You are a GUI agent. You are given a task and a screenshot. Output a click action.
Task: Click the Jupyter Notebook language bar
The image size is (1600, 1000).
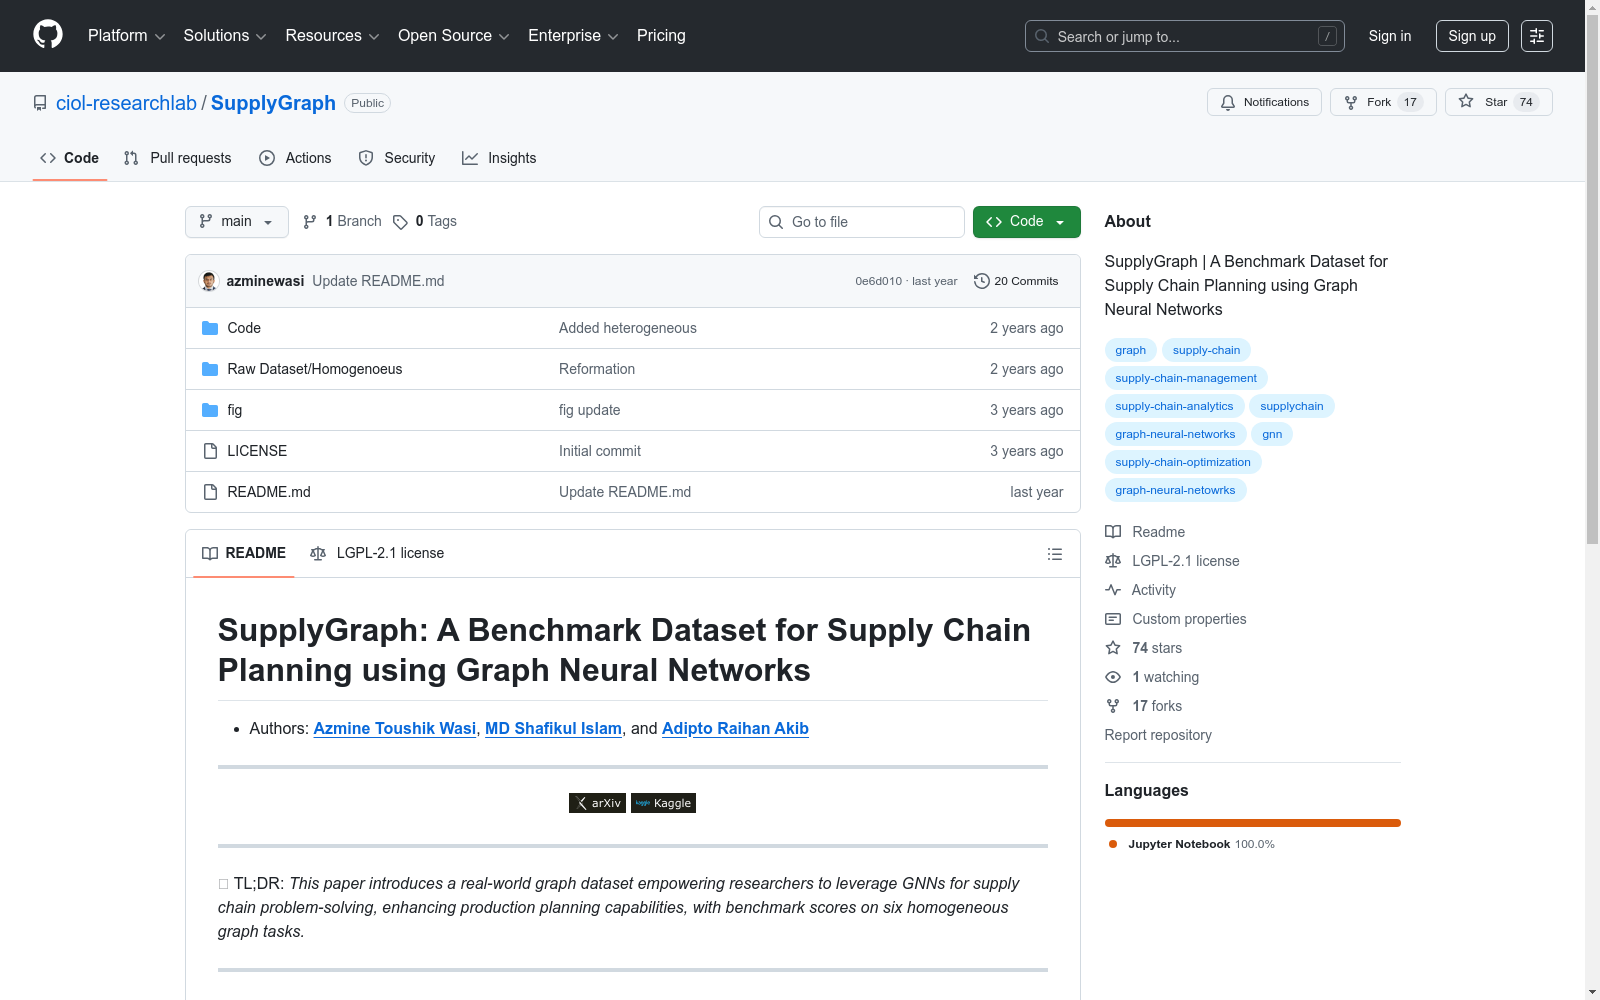coord(1253,823)
